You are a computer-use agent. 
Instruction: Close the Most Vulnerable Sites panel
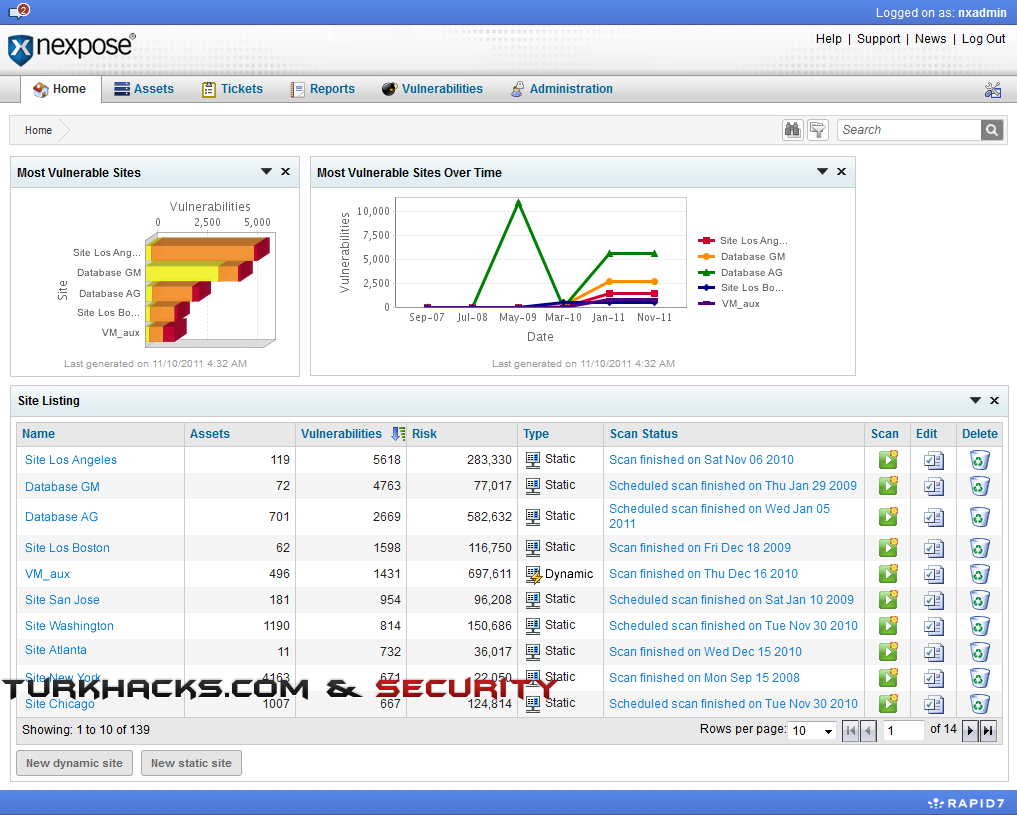coord(285,172)
